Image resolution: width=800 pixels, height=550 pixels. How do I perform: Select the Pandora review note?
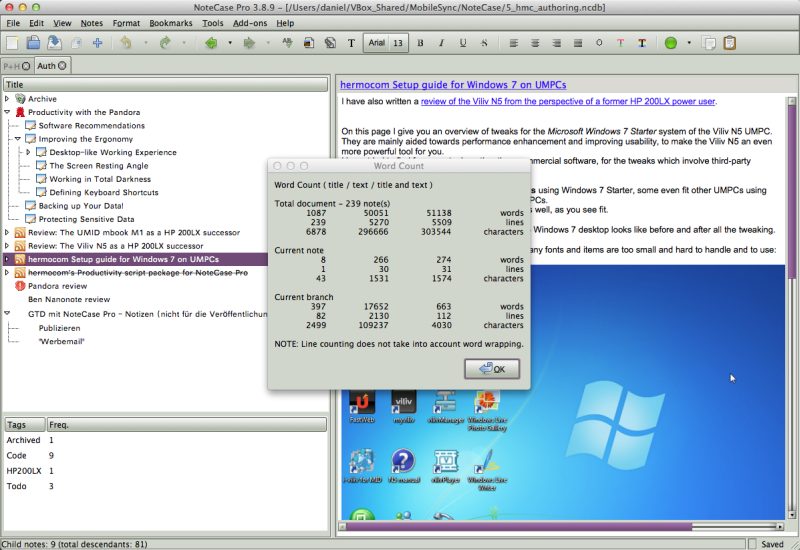click(x=57, y=286)
